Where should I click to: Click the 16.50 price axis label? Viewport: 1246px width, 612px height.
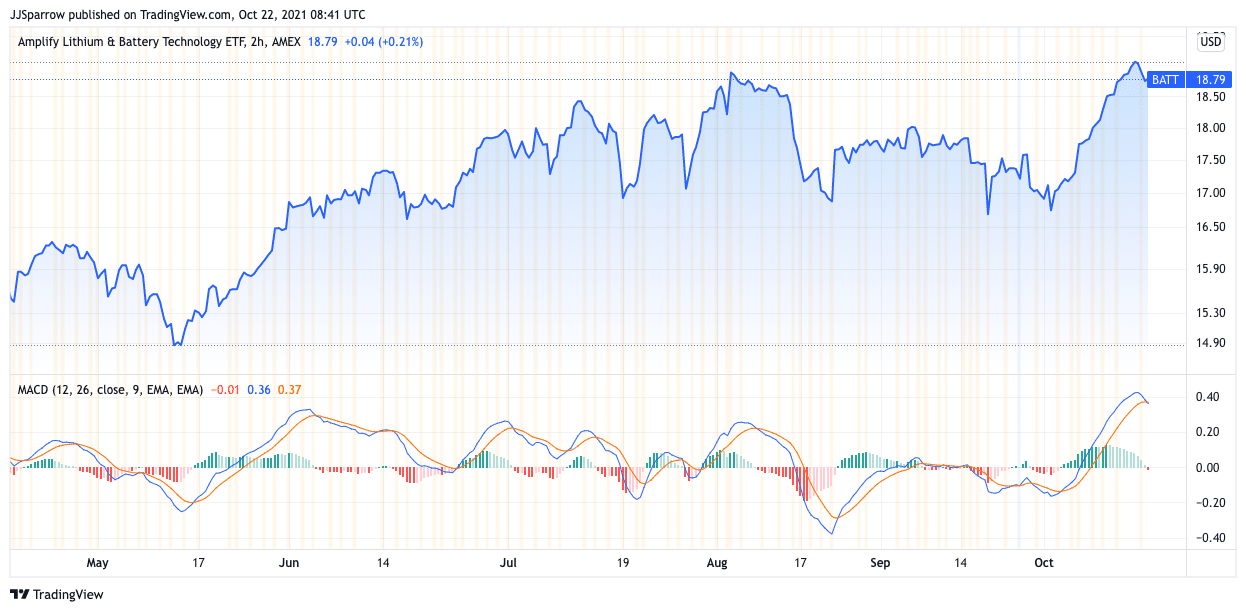pyautogui.click(x=1211, y=227)
